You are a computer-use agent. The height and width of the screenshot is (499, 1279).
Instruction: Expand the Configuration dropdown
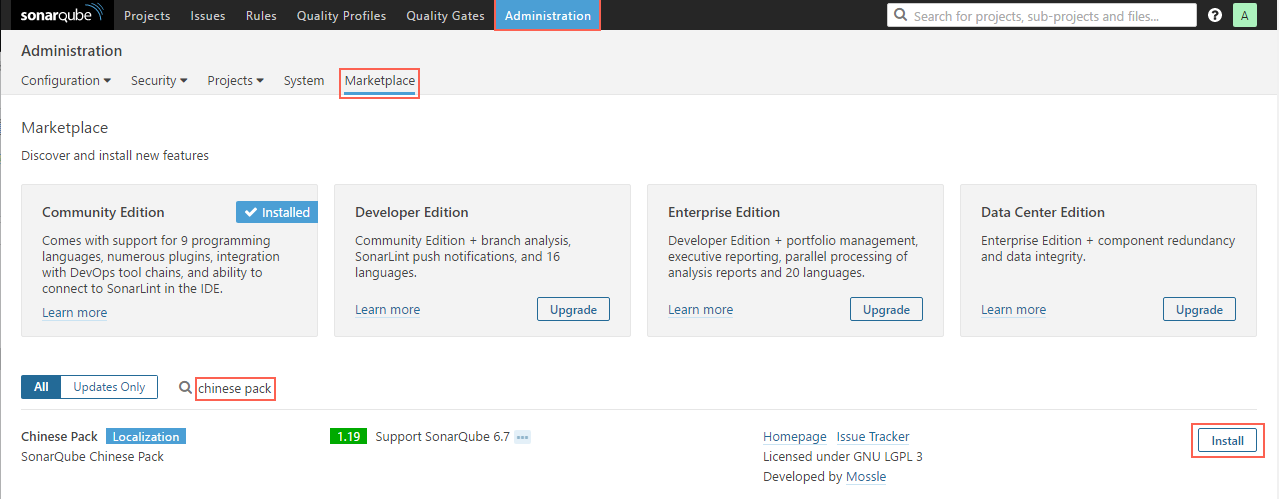click(x=65, y=81)
